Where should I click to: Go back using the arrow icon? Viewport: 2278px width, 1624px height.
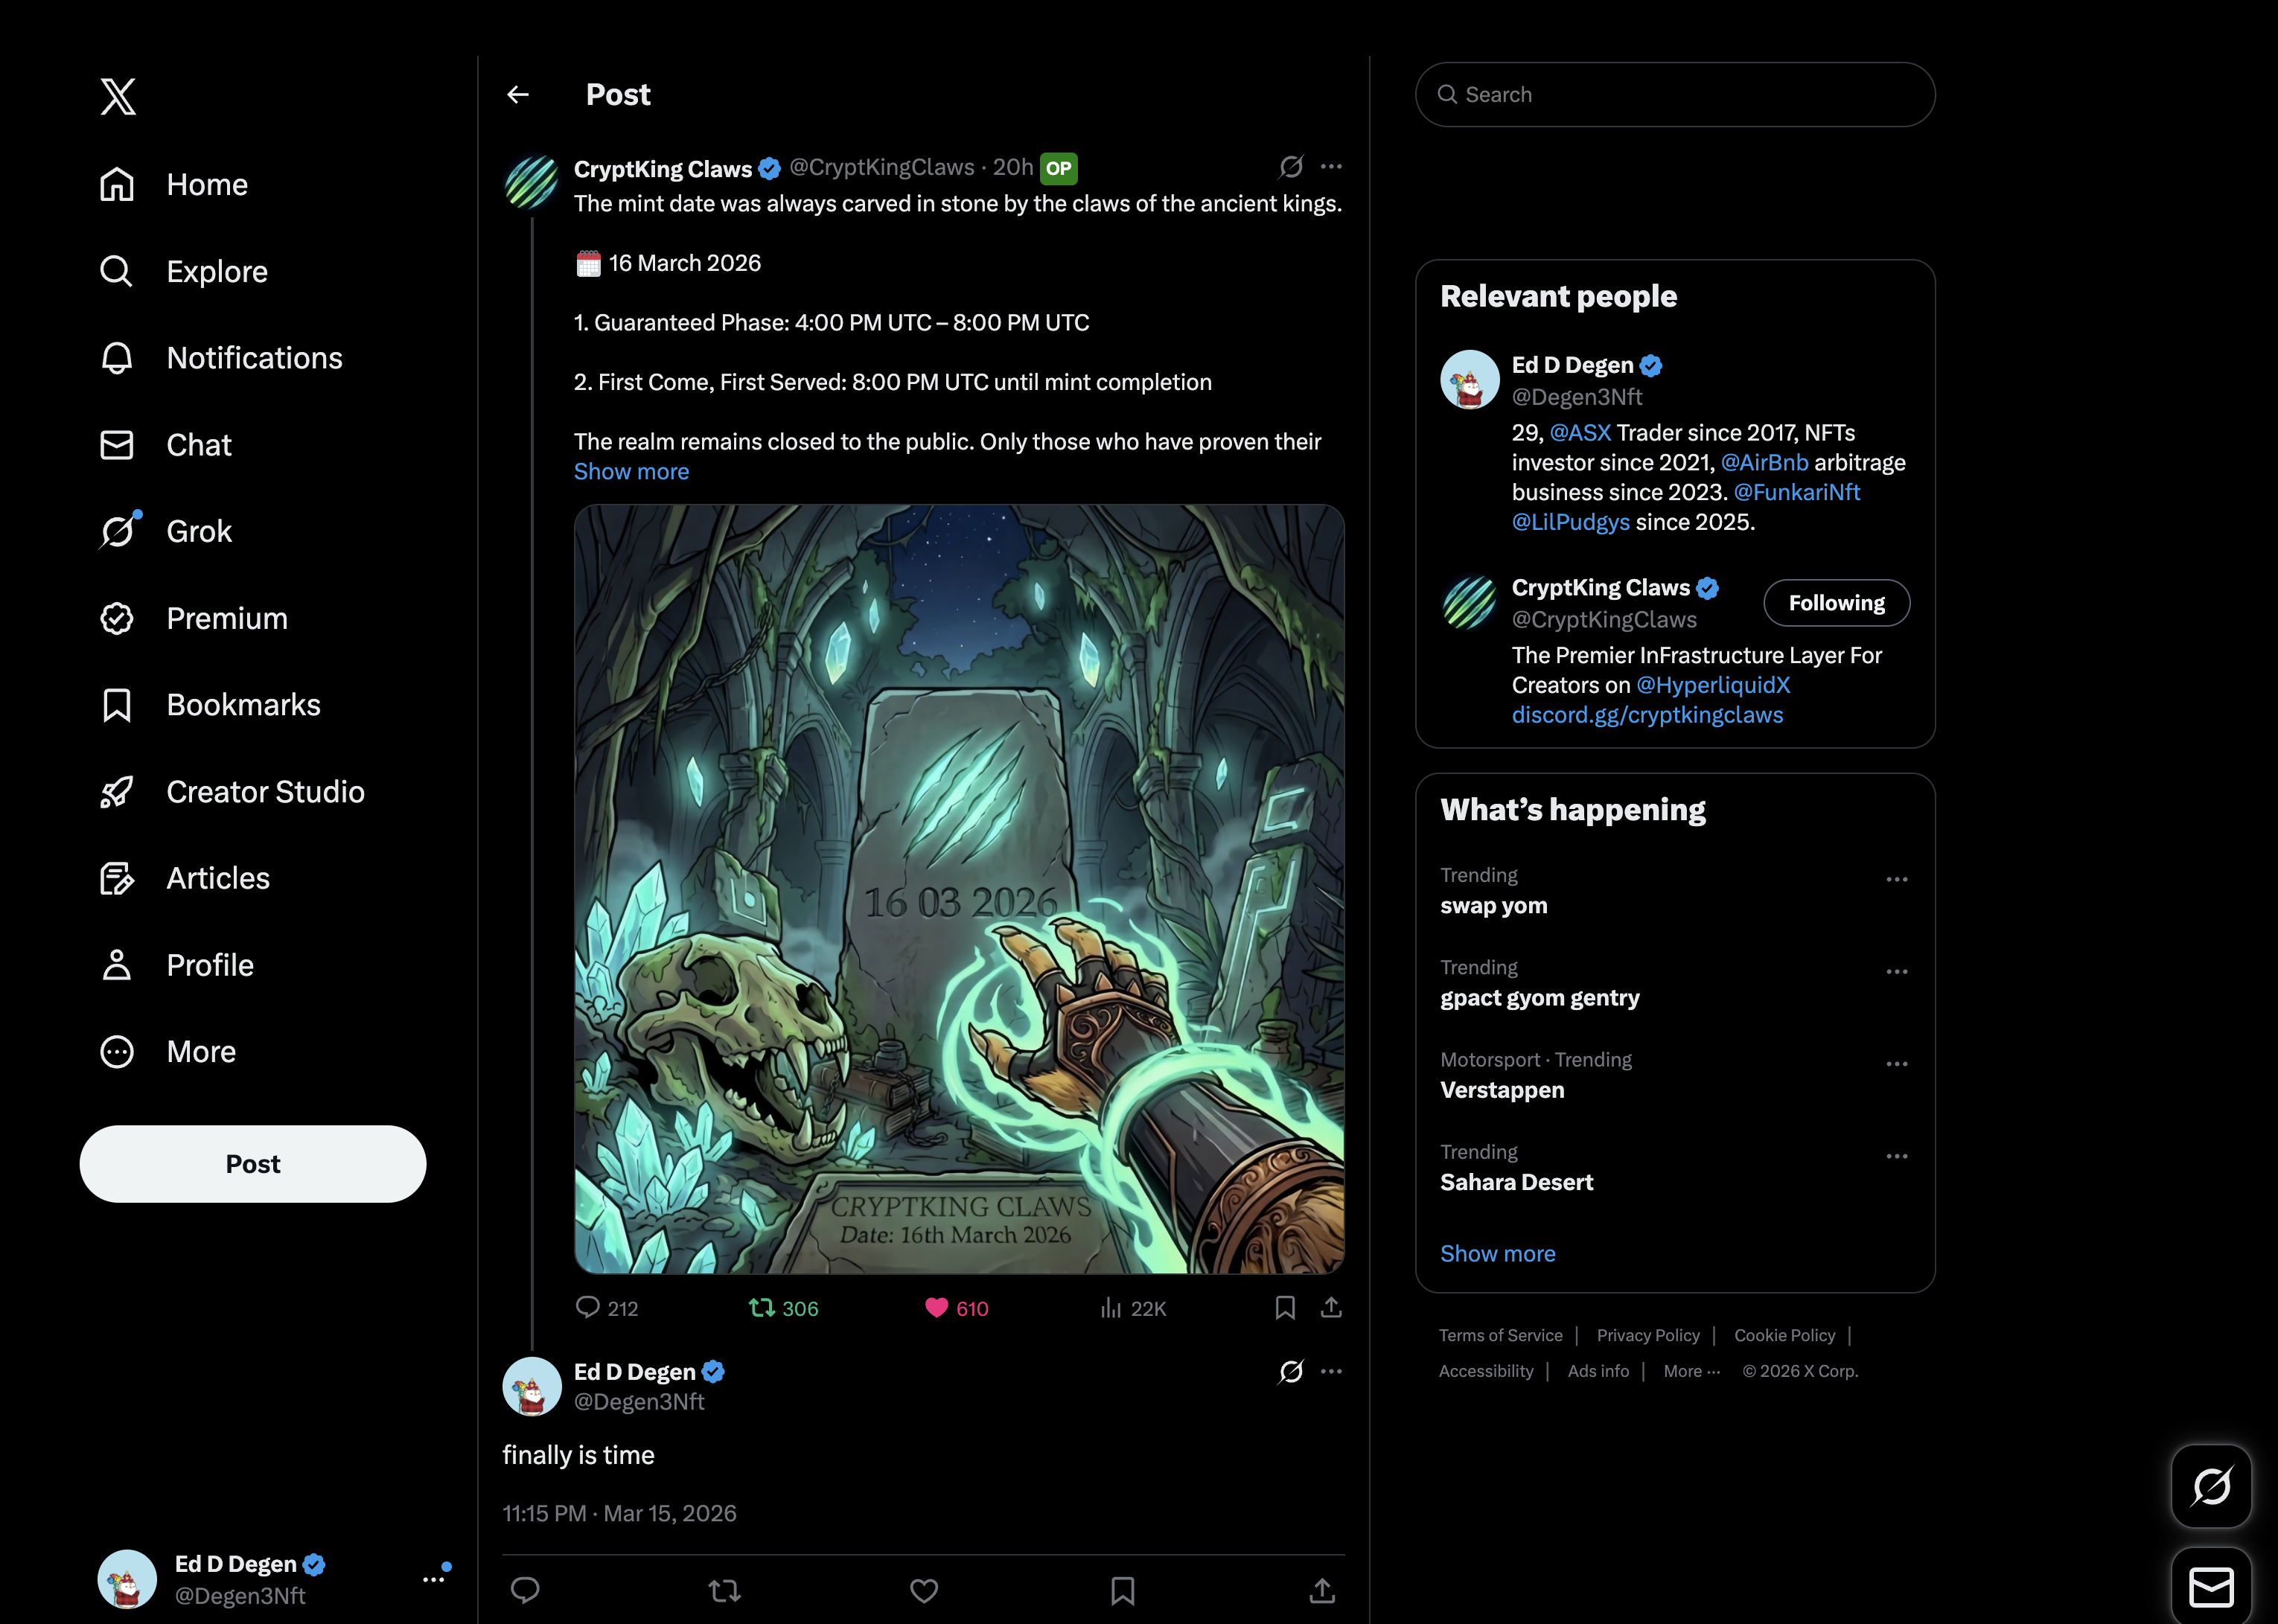pos(518,95)
